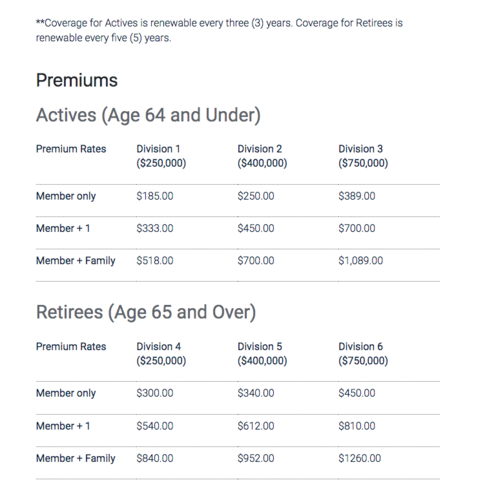Click the Division 5 ($400,000) column header
This screenshot has height=500, width=487.
point(262,353)
